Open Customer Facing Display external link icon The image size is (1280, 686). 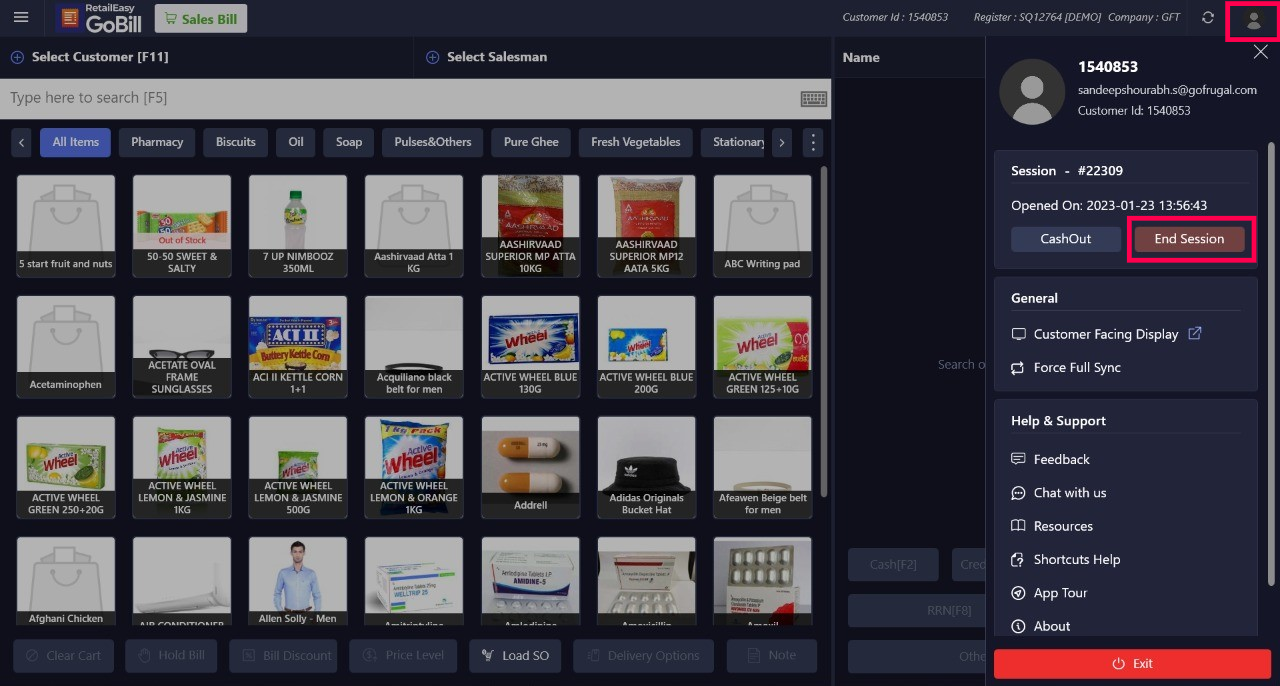1194,334
